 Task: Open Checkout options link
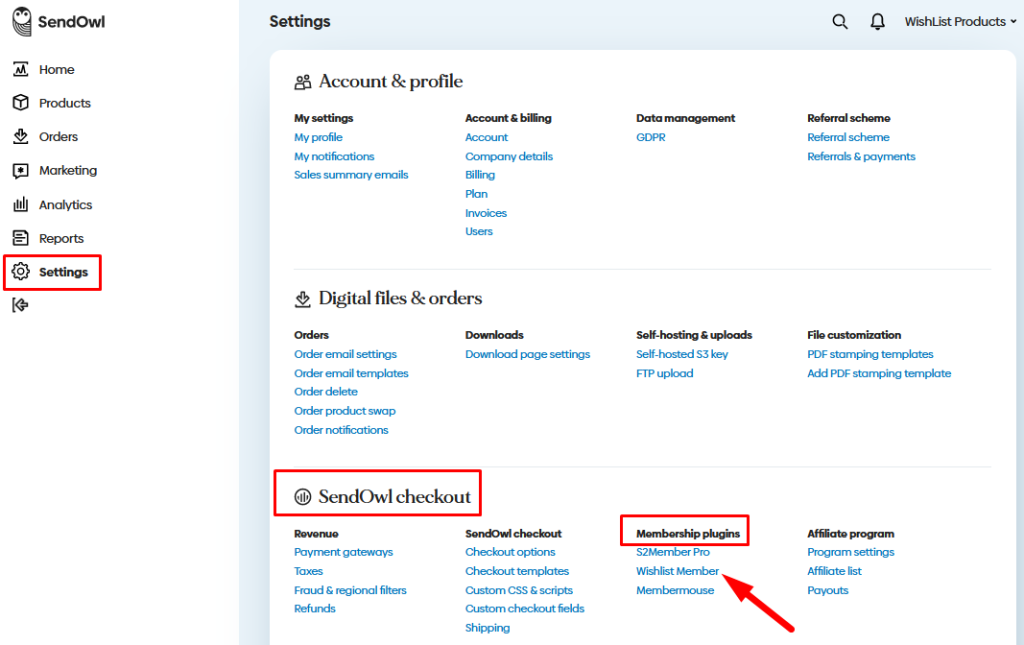pyautogui.click(x=510, y=552)
